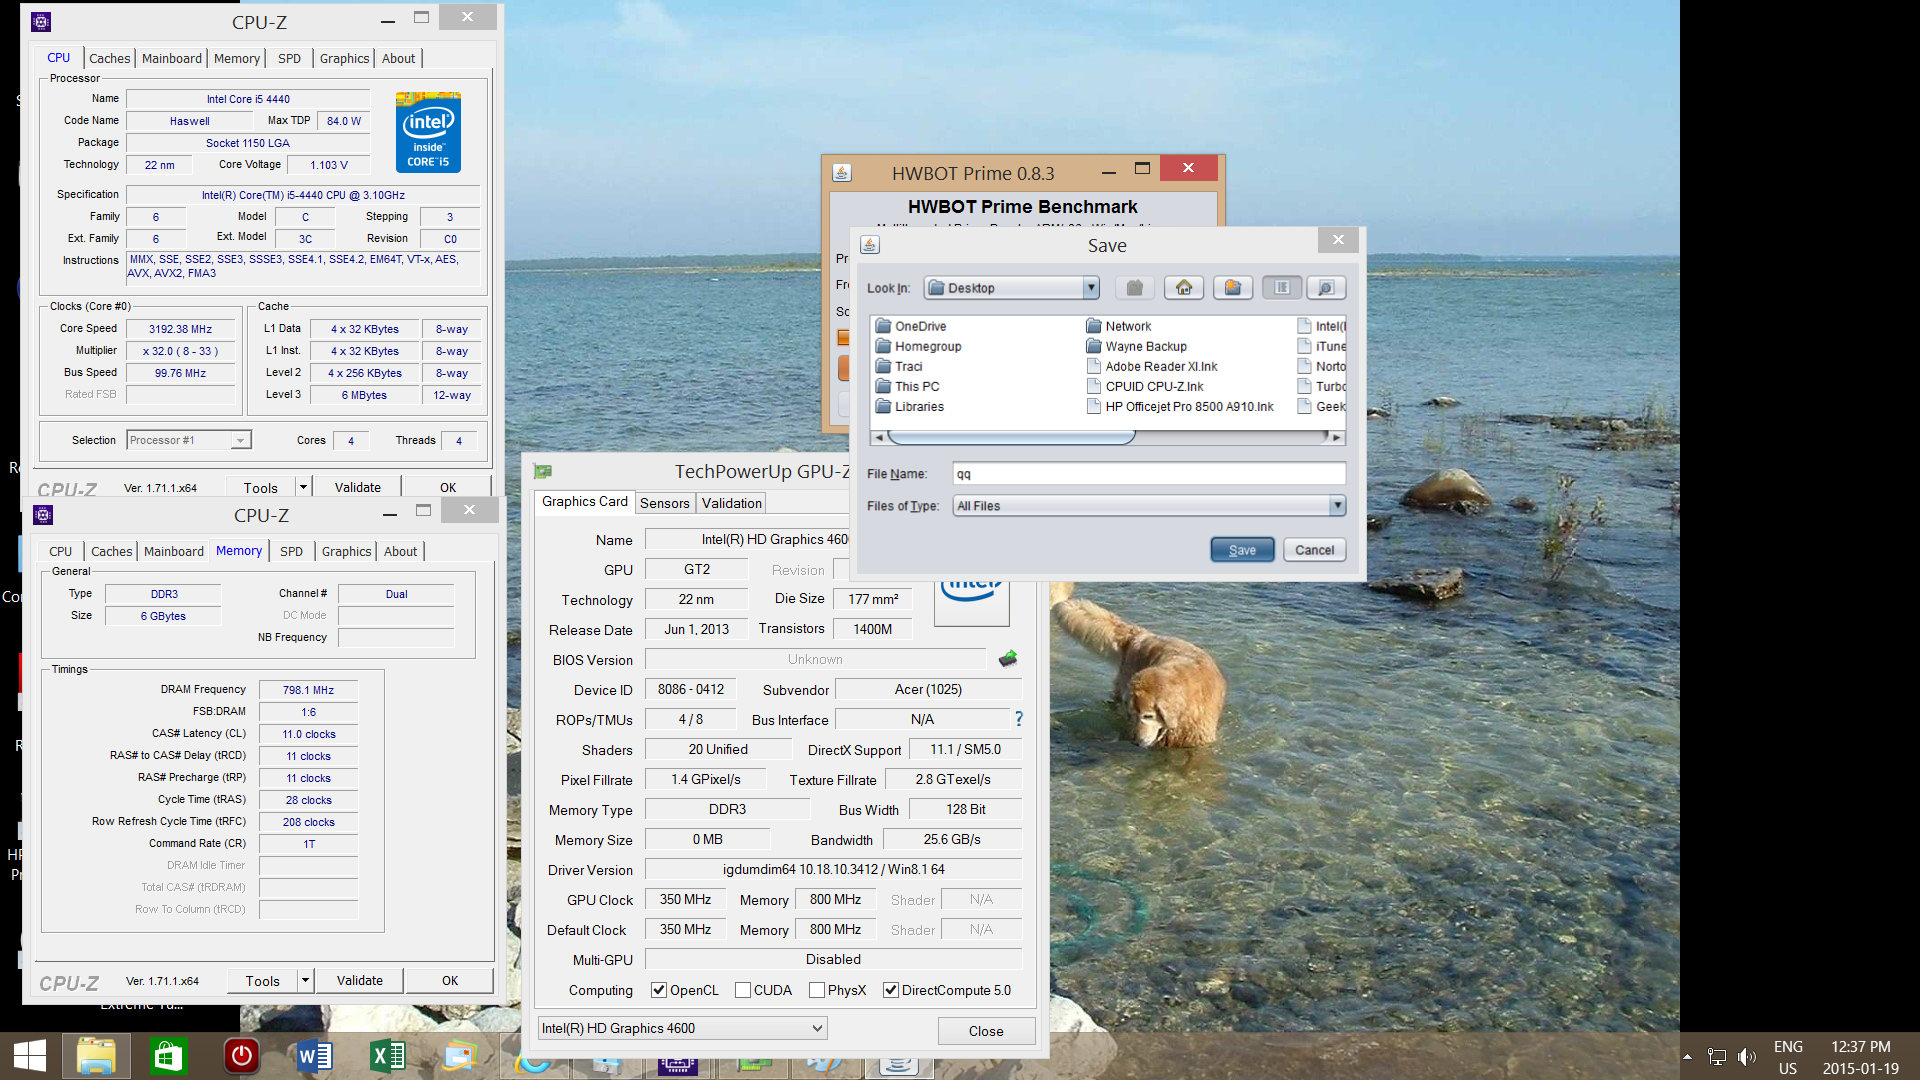Click the Save button in Save dialog
This screenshot has height=1080, width=1920.
pos(1242,550)
